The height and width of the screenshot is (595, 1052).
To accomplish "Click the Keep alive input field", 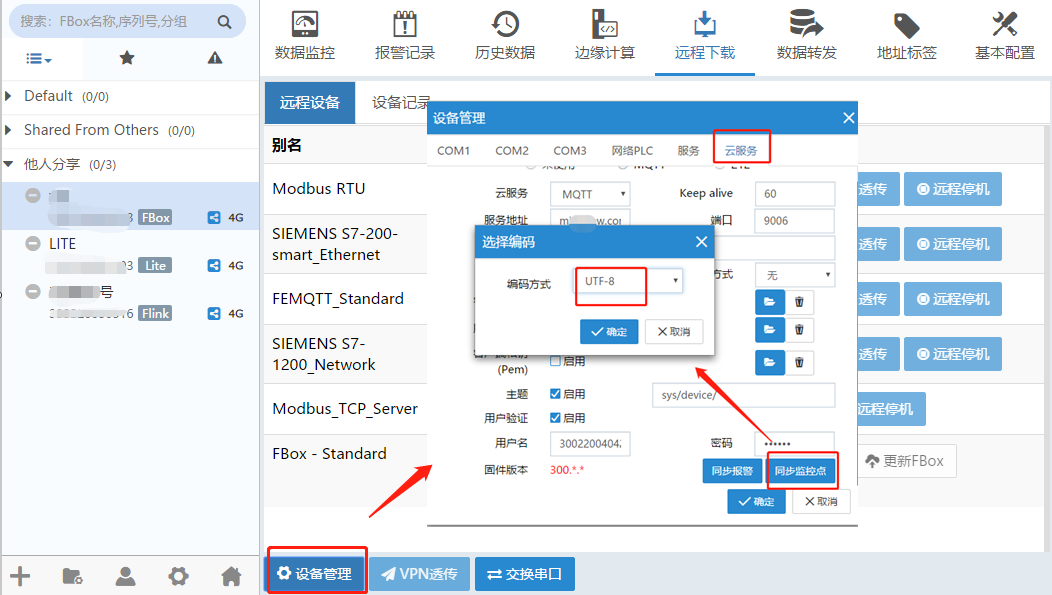I will click(x=795, y=193).
